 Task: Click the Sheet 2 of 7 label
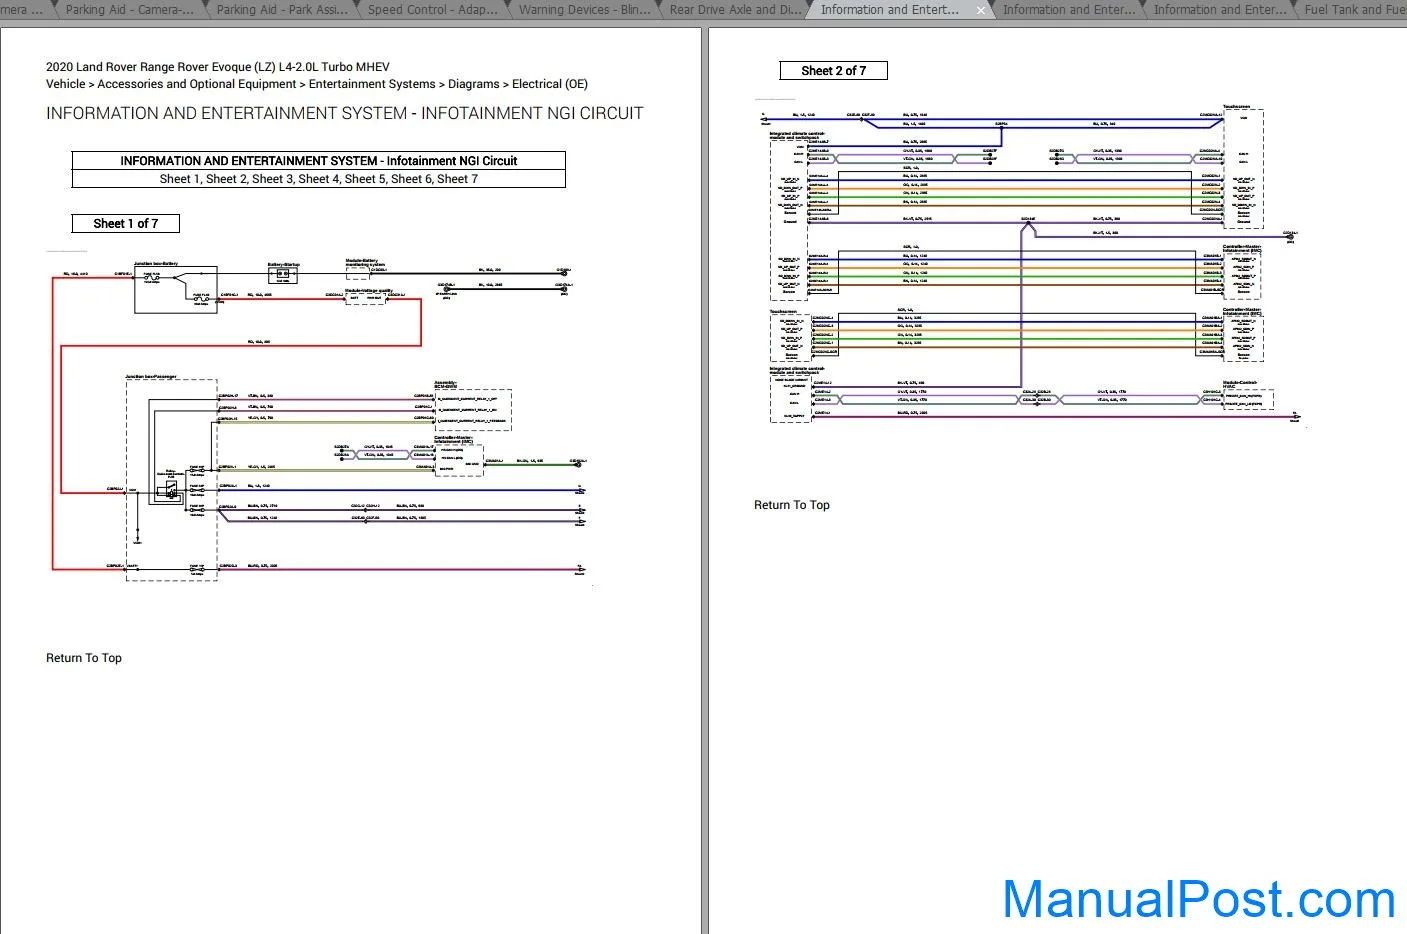(834, 71)
